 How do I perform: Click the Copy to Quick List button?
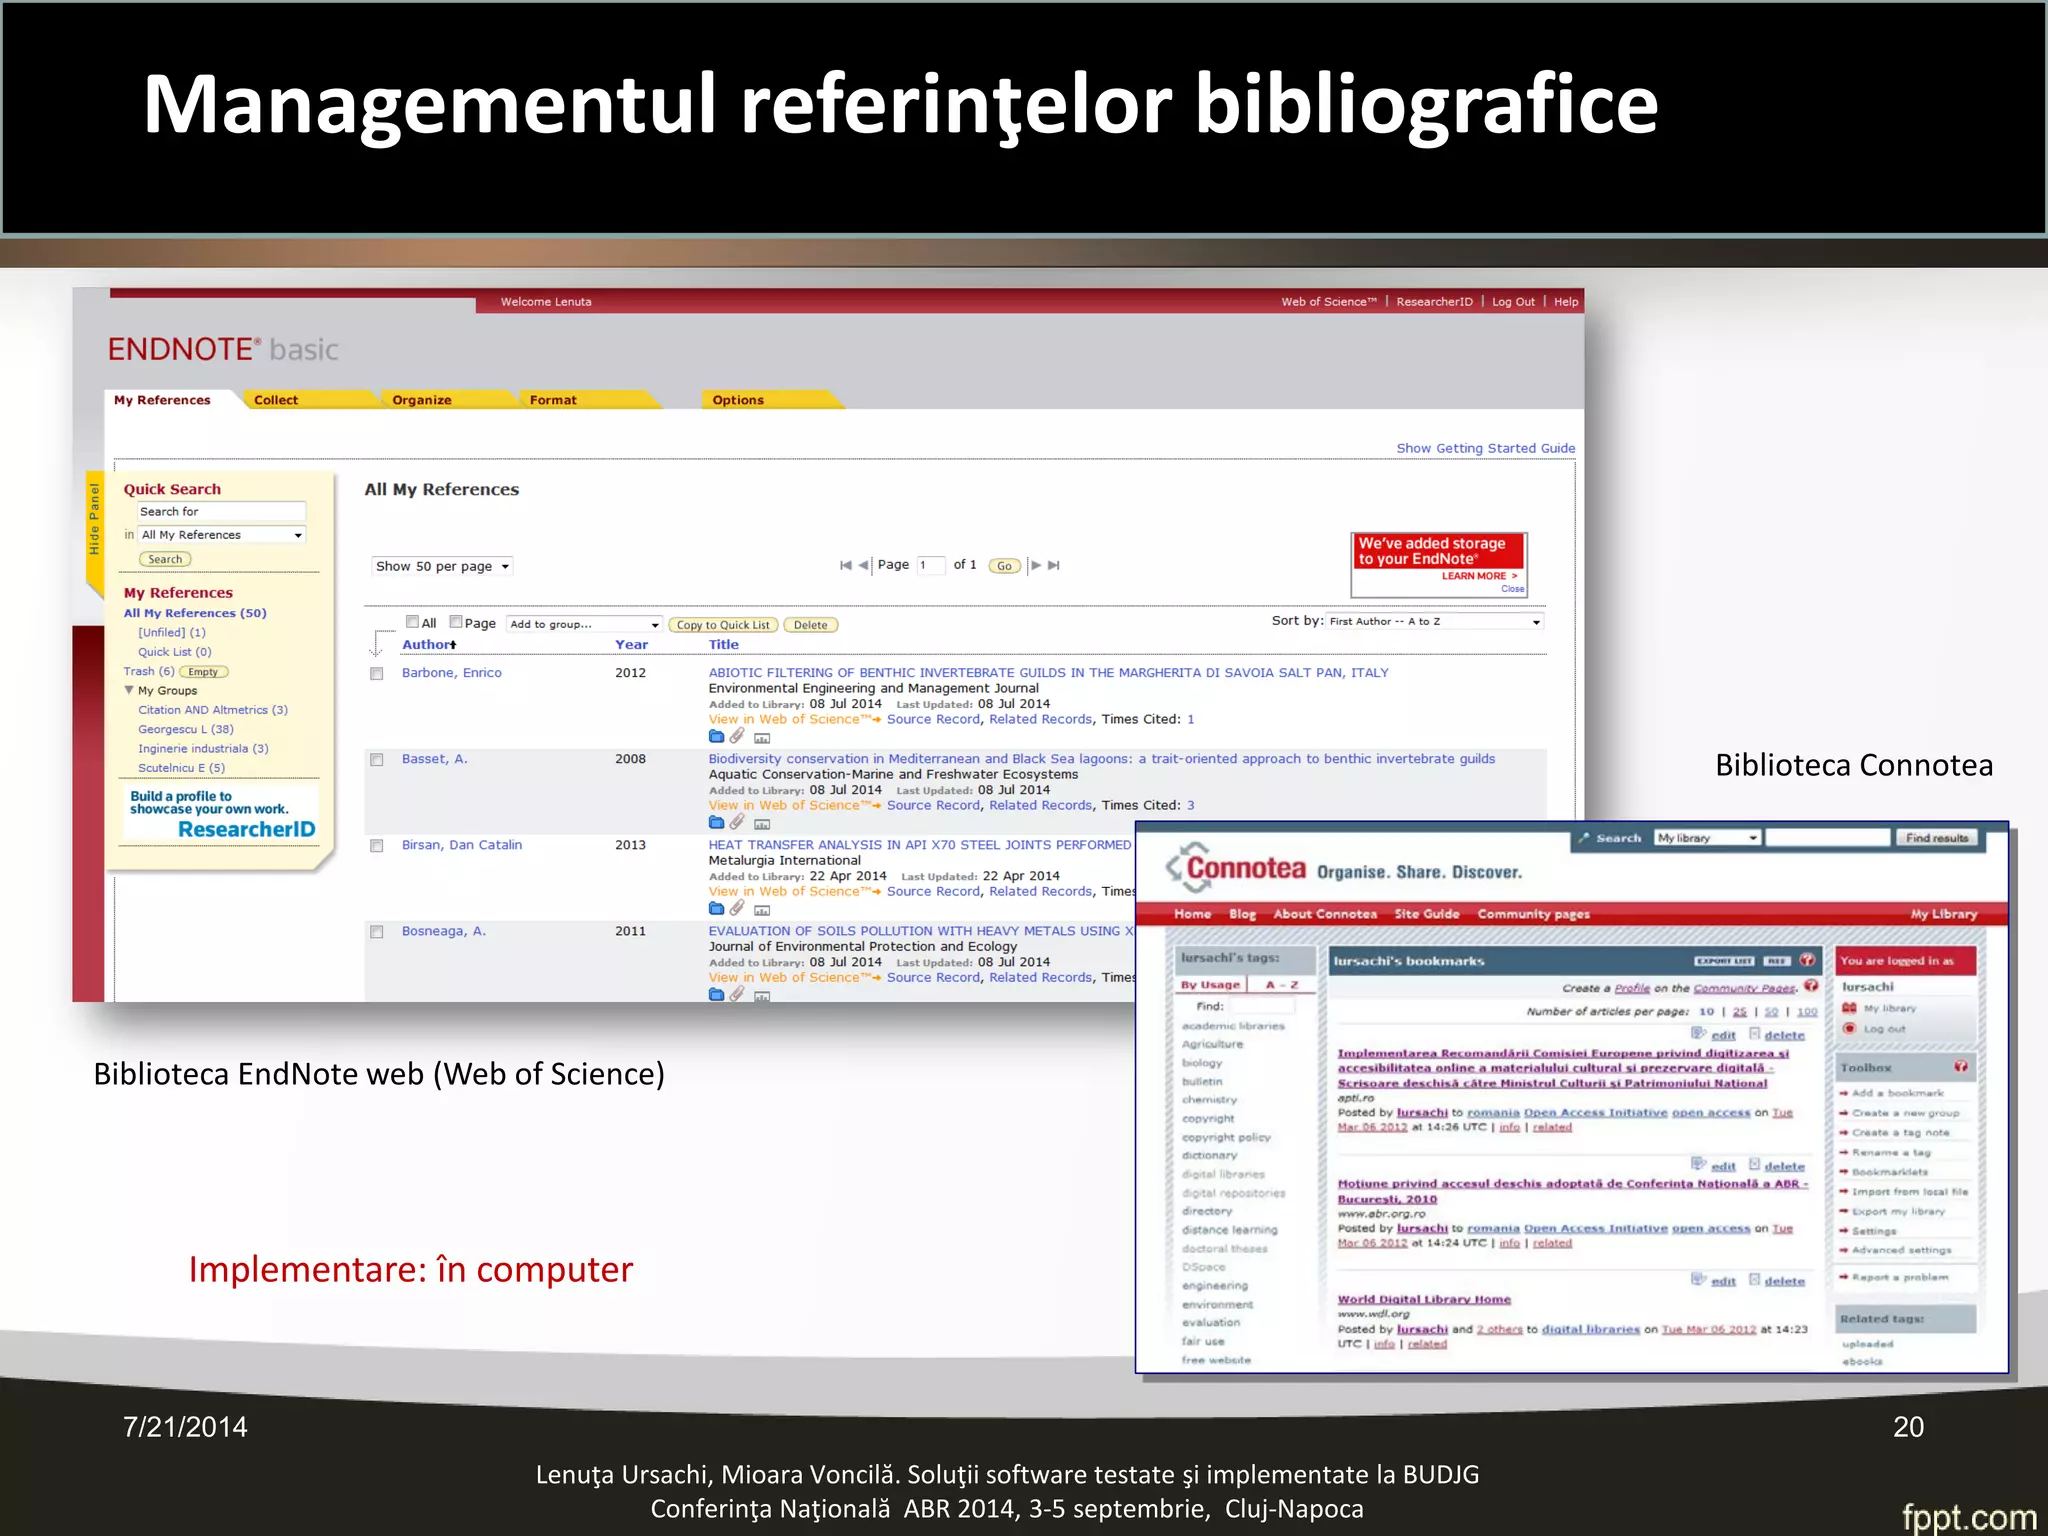(723, 625)
